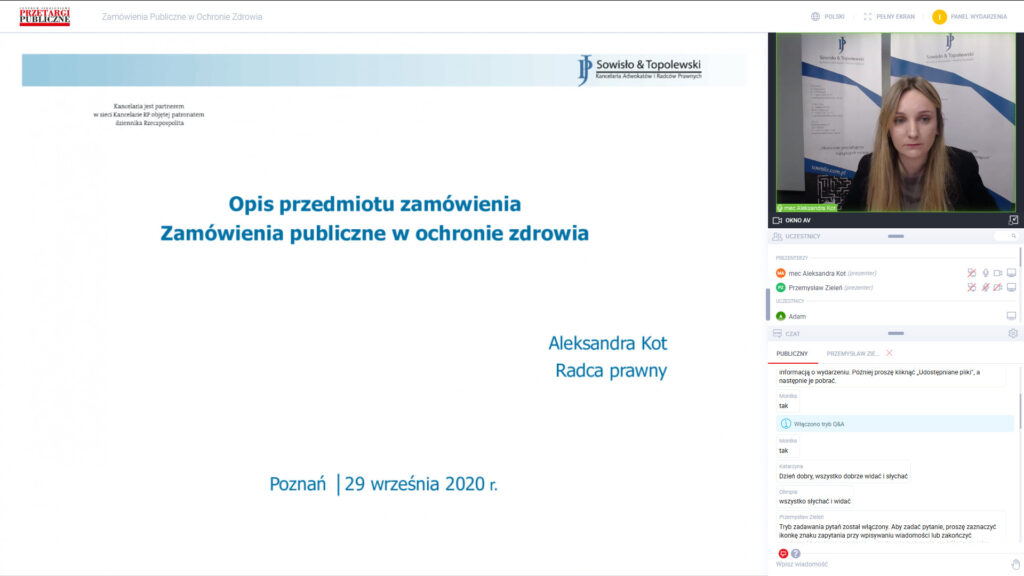
Task: Open chat settings gear icon
Action: point(1012,334)
